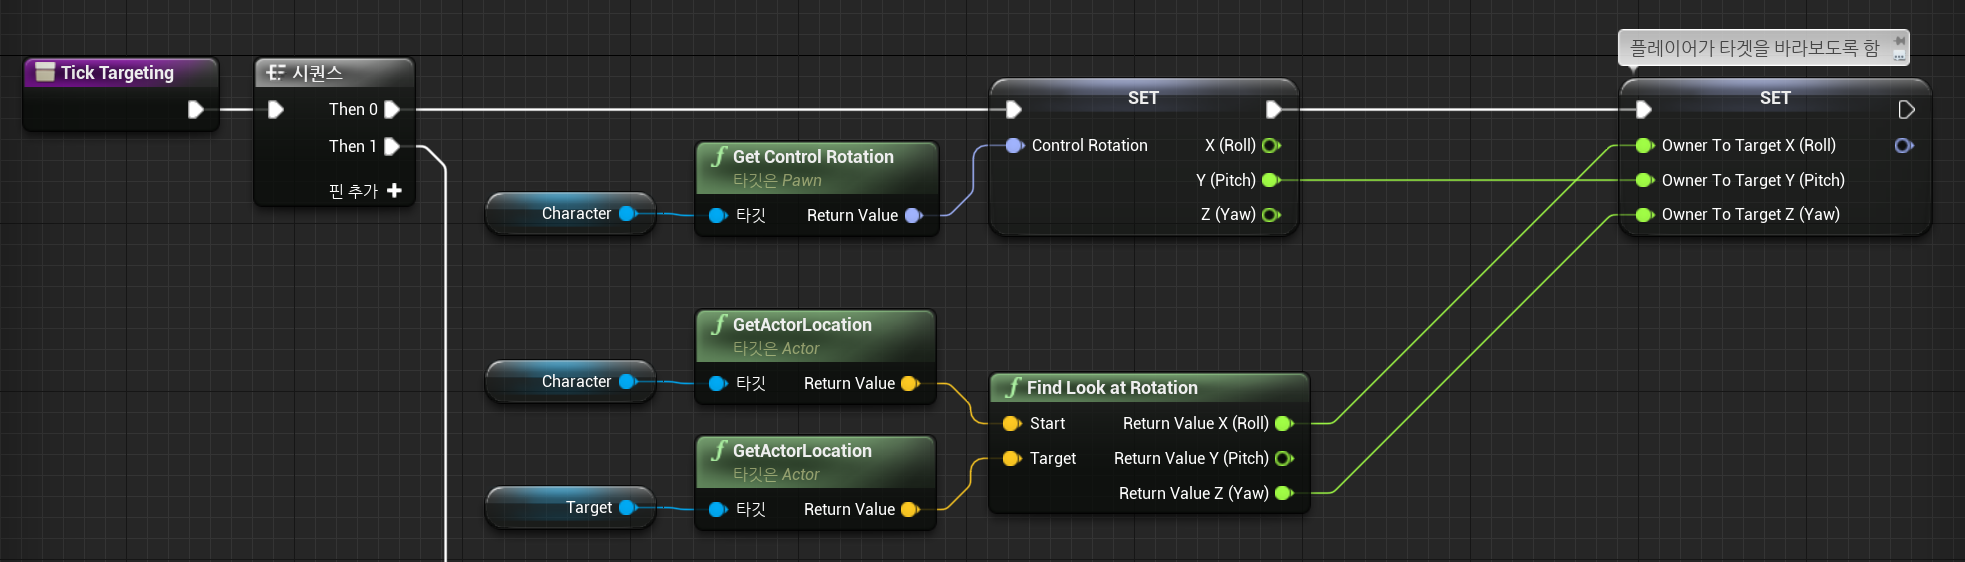Add a pin with the 핀 추가 plus button
1965x562 pixels.
(x=394, y=190)
